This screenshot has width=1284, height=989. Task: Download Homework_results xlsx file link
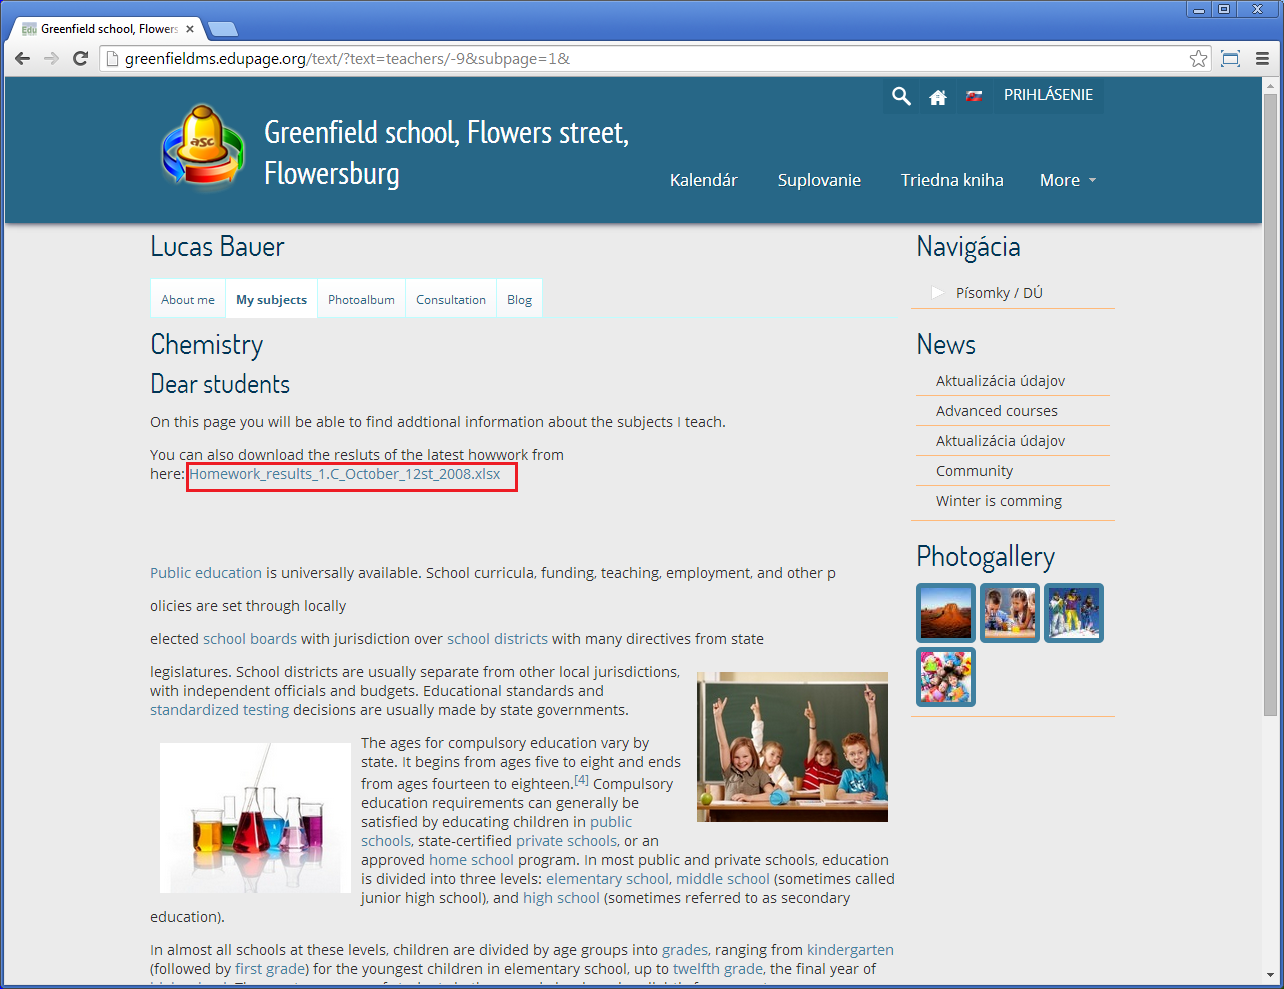(345, 474)
